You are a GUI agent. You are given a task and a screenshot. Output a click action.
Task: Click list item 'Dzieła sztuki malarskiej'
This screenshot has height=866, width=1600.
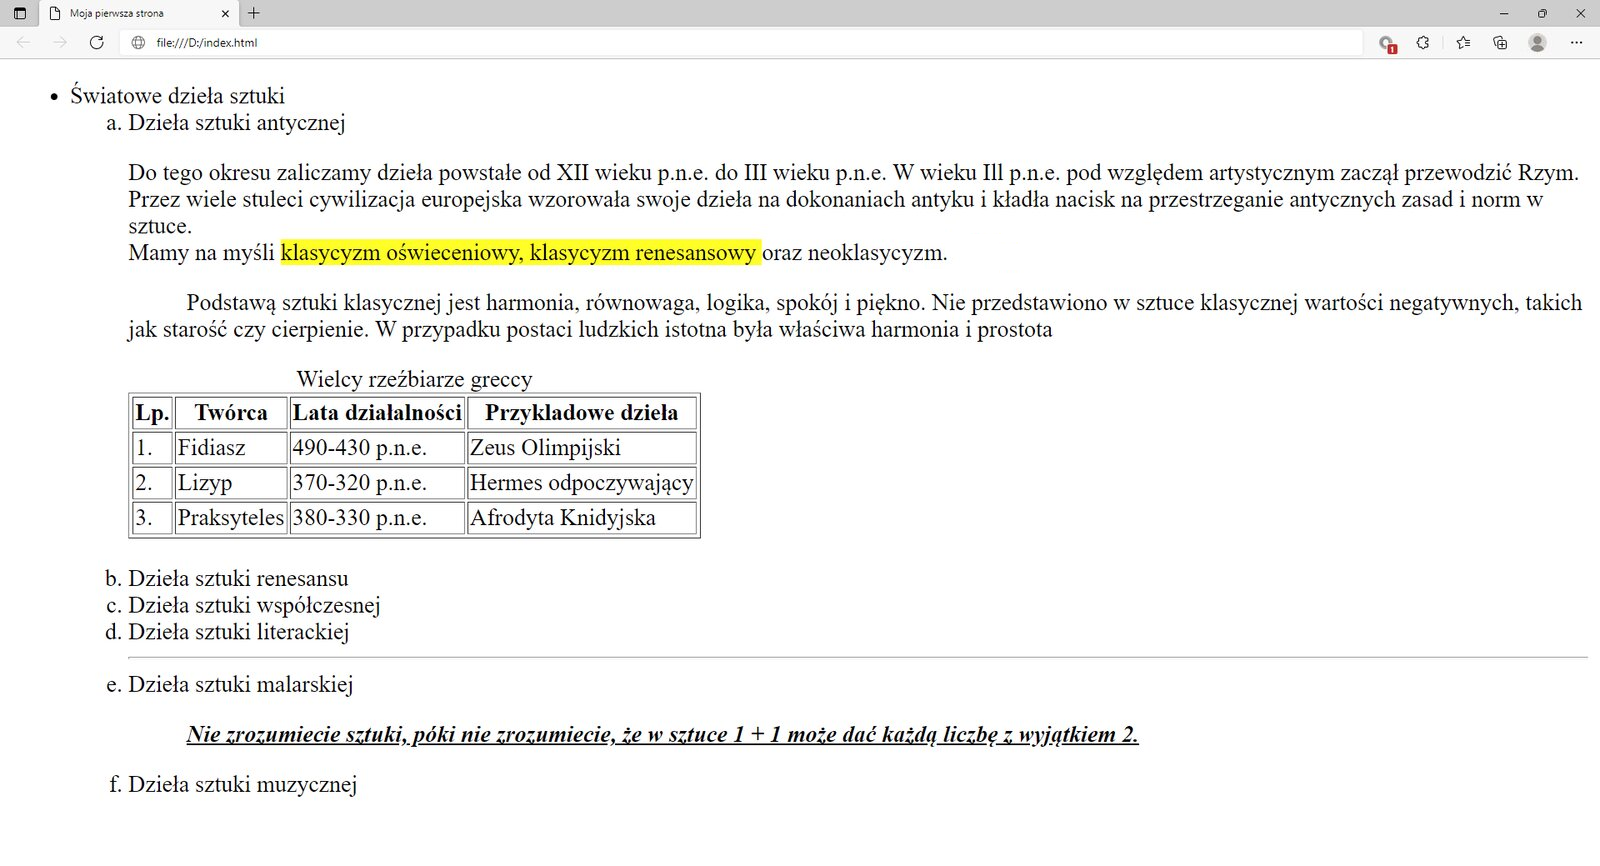point(240,685)
